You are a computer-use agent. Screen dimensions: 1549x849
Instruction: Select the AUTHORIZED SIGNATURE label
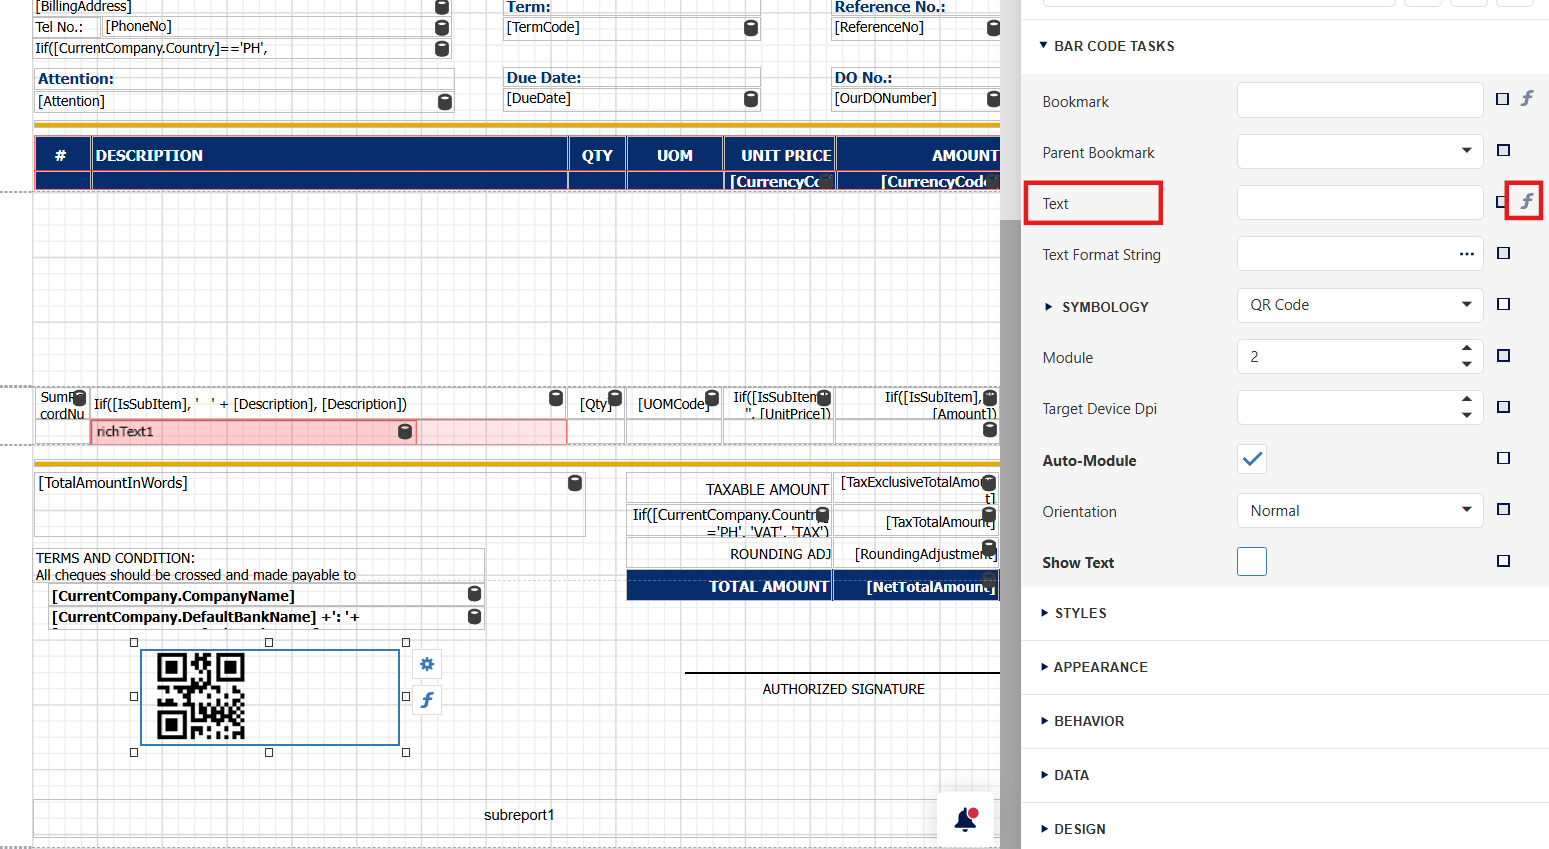(844, 689)
